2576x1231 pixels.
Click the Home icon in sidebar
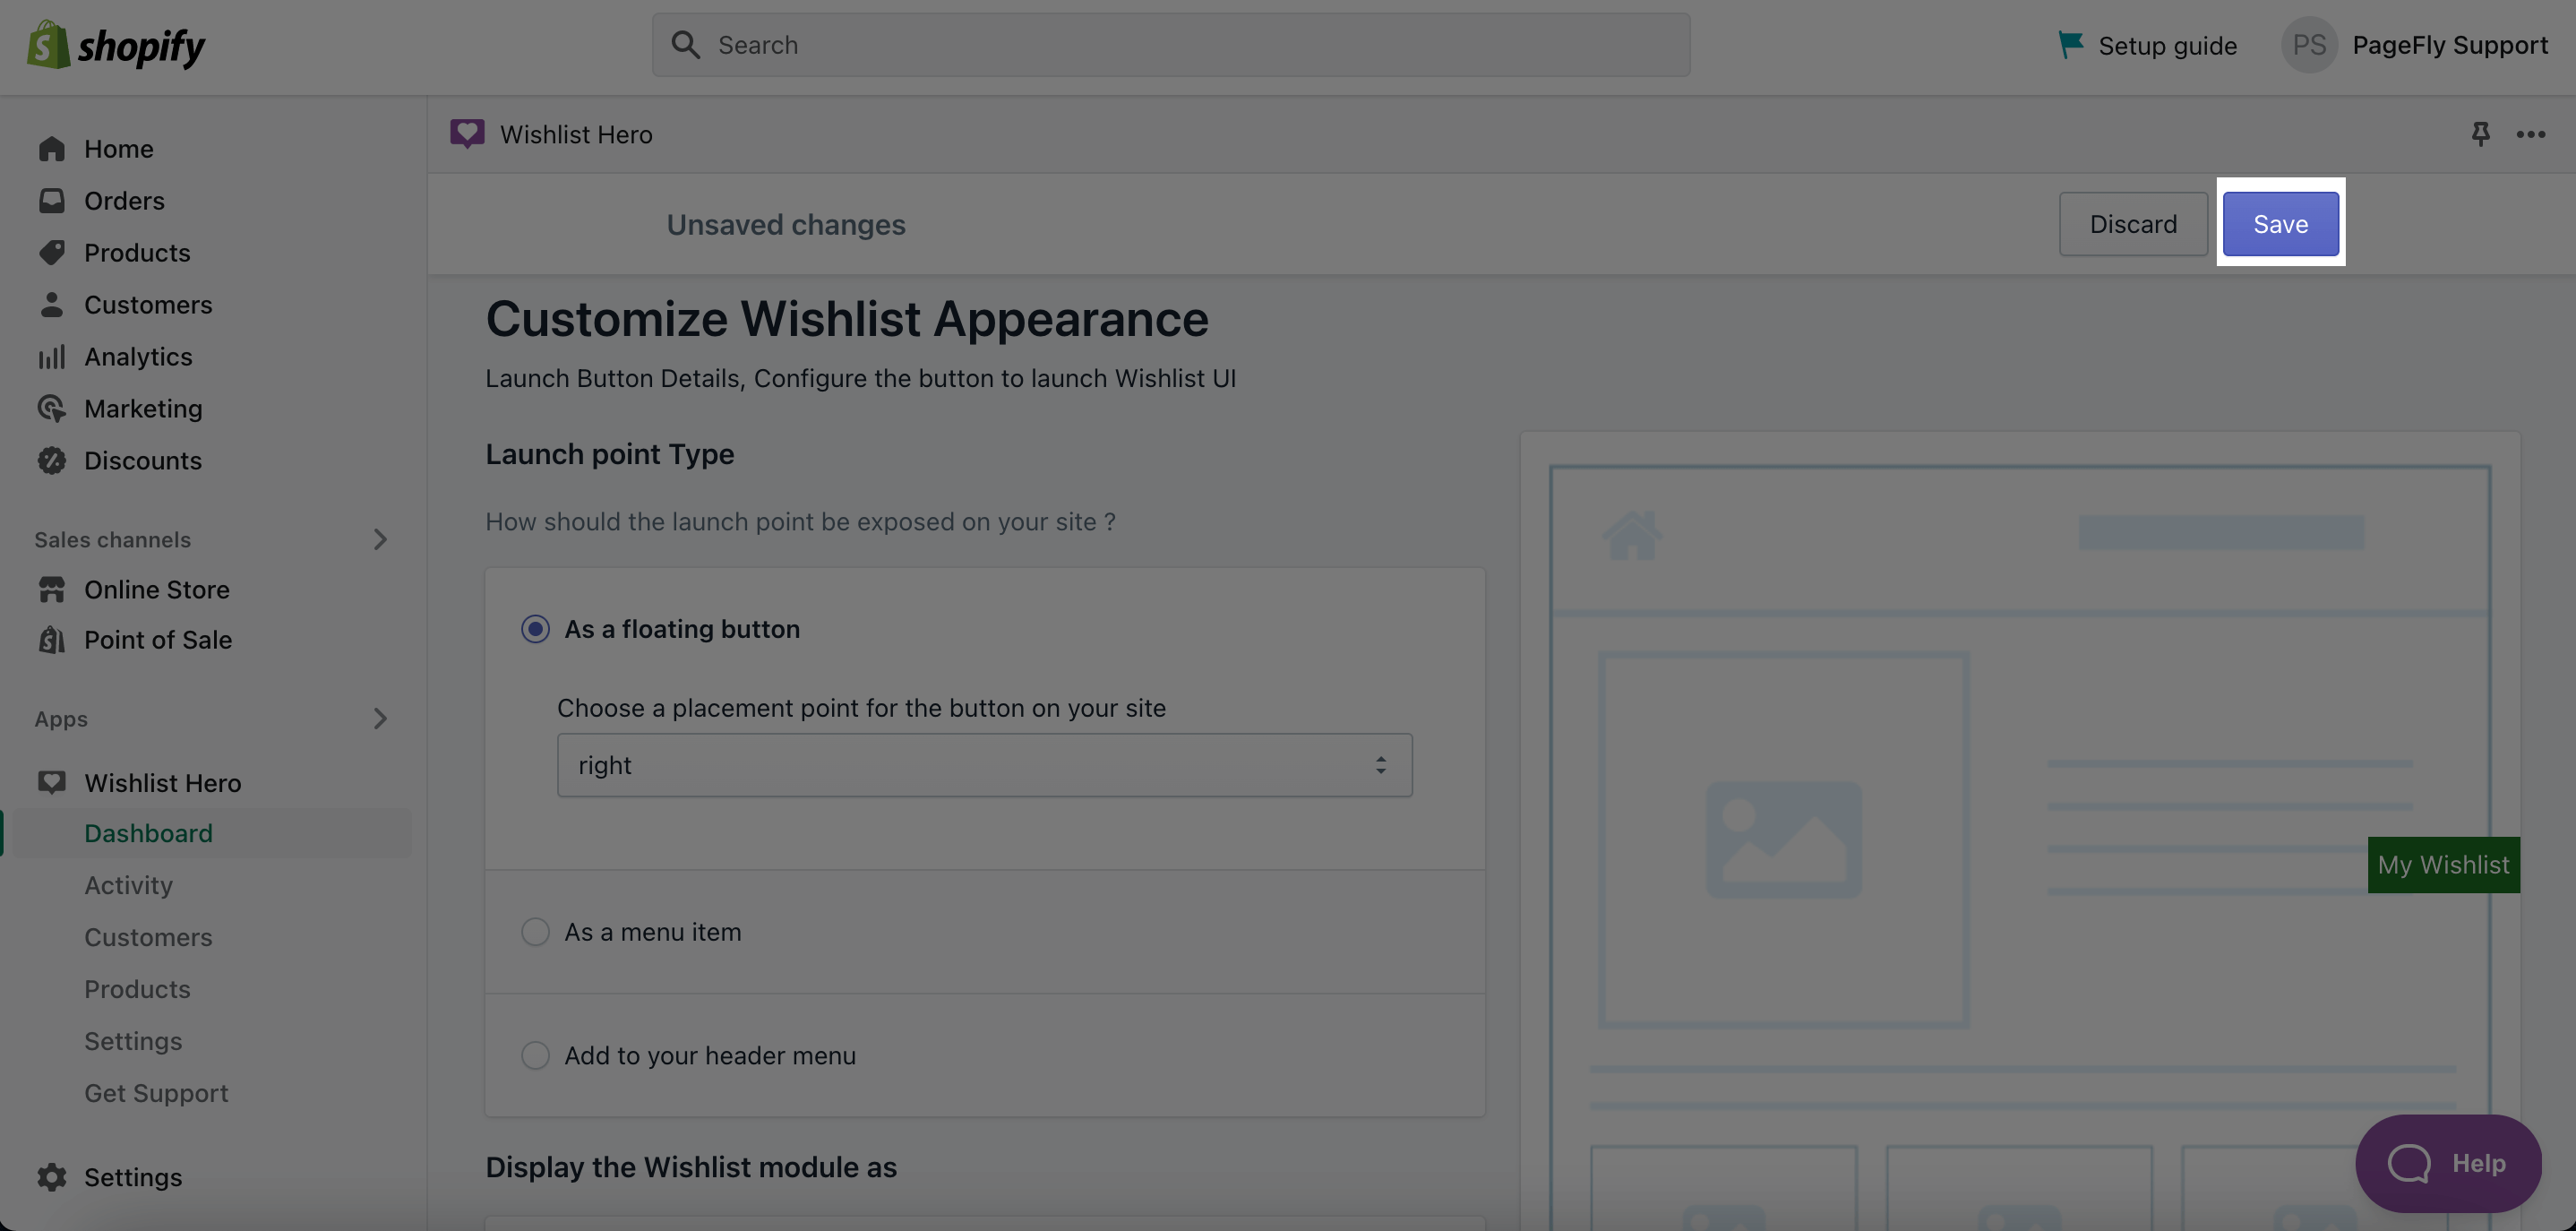point(52,149)
